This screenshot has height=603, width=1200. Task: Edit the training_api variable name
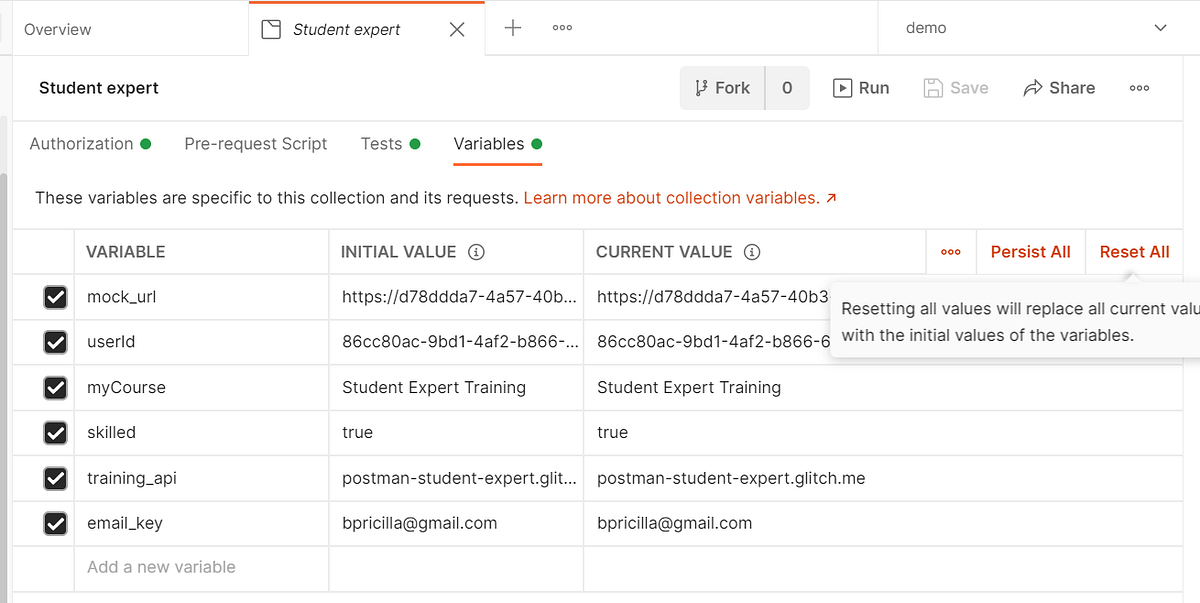coord(201,478)
